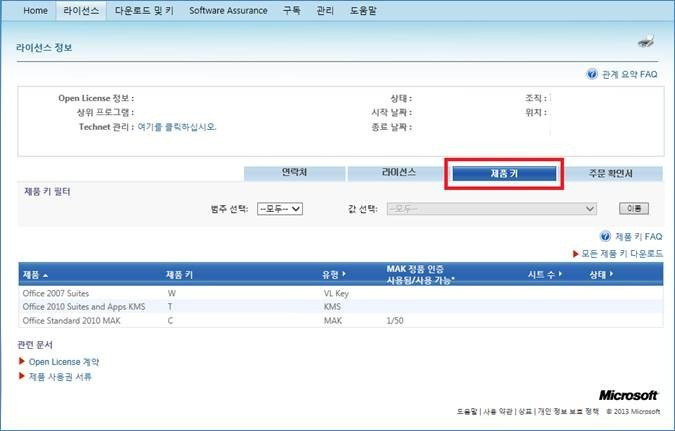Click the footer 상표 link
This screenshot has height=431, width=675.
click(x=525, y=412)
